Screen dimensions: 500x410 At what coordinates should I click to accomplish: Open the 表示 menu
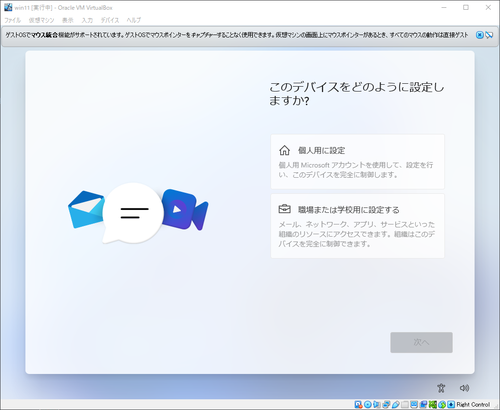tap(68, 20)
